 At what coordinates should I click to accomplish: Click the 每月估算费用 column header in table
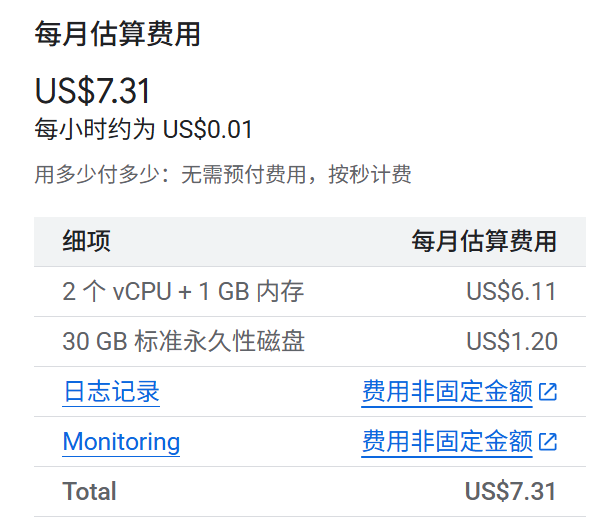485,241
